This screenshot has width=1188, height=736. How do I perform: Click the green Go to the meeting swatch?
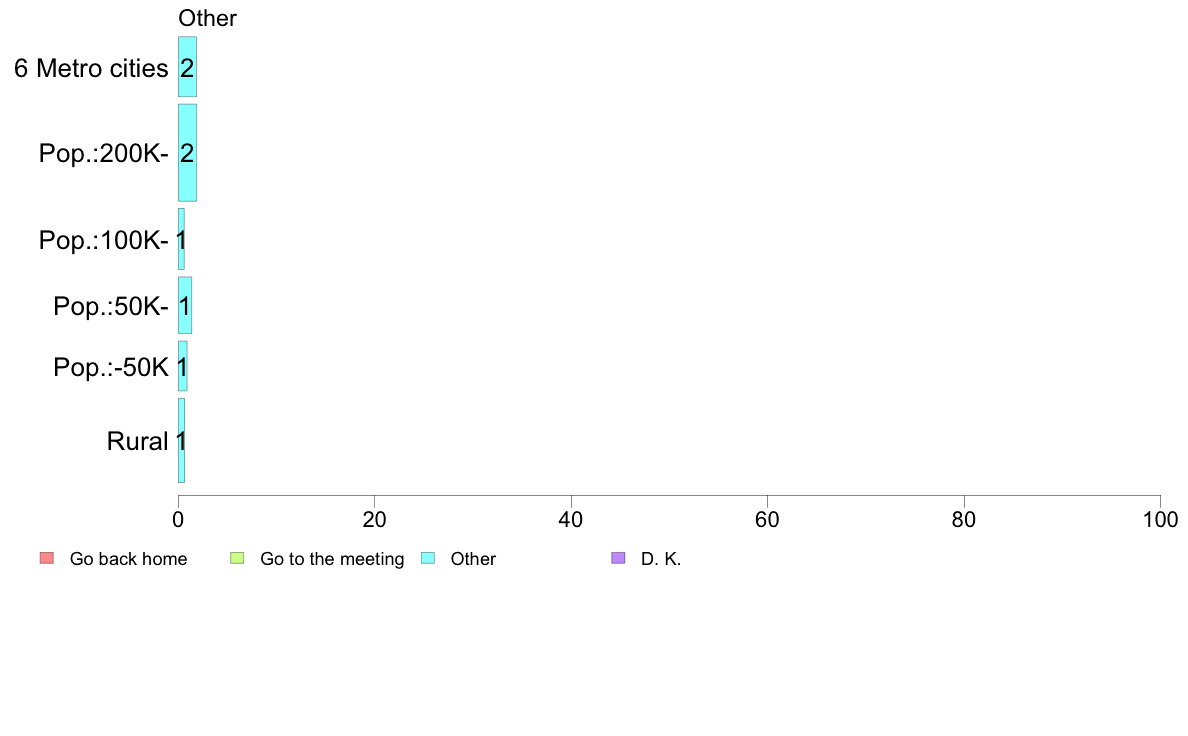(x=237, y=559)
